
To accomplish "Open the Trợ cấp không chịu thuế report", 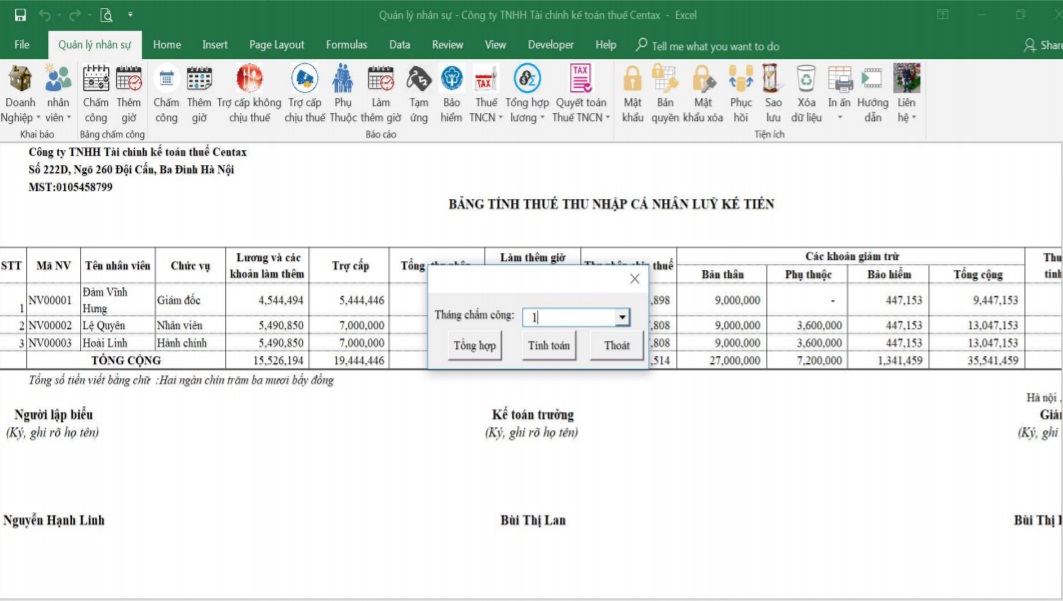I will 249,80.
